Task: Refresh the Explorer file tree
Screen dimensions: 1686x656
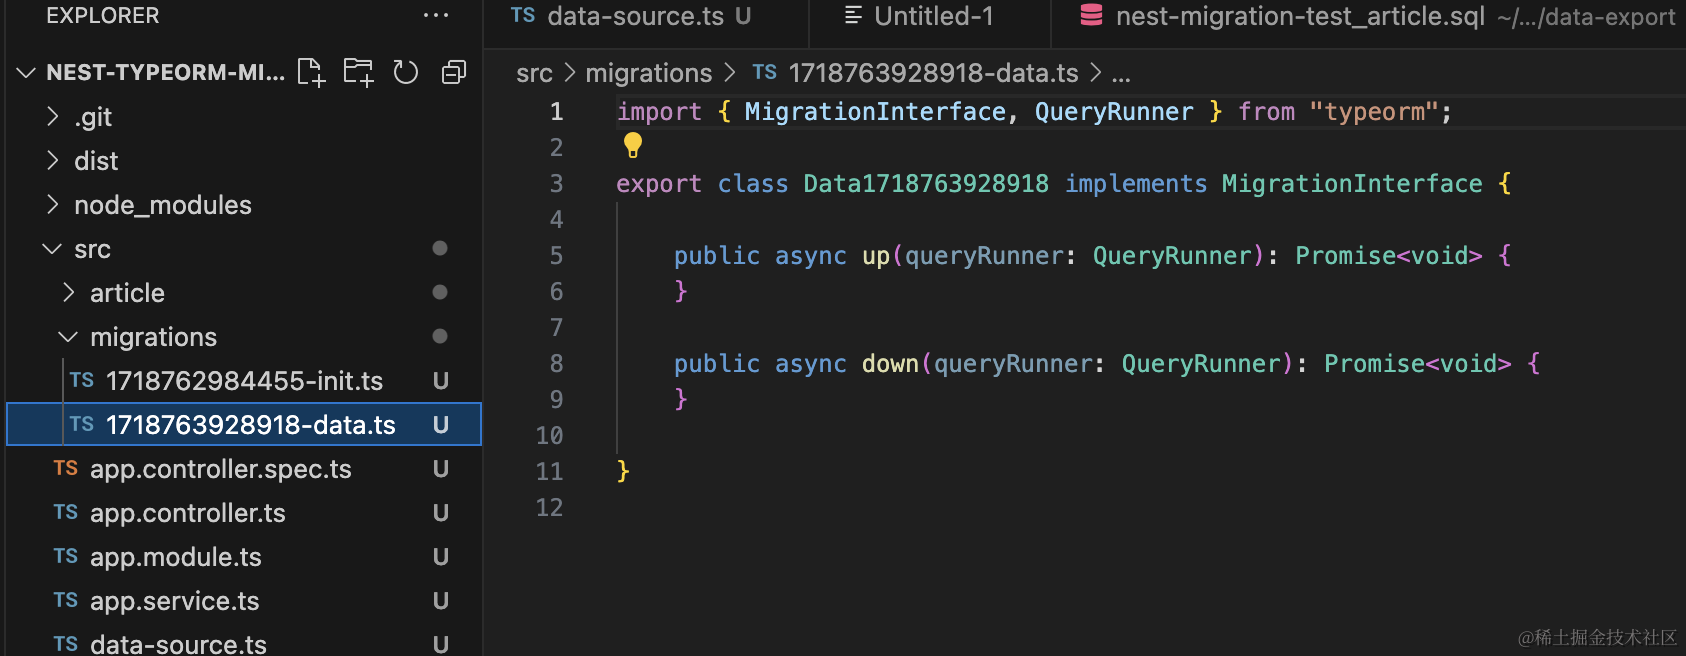Action: point(405,72)
